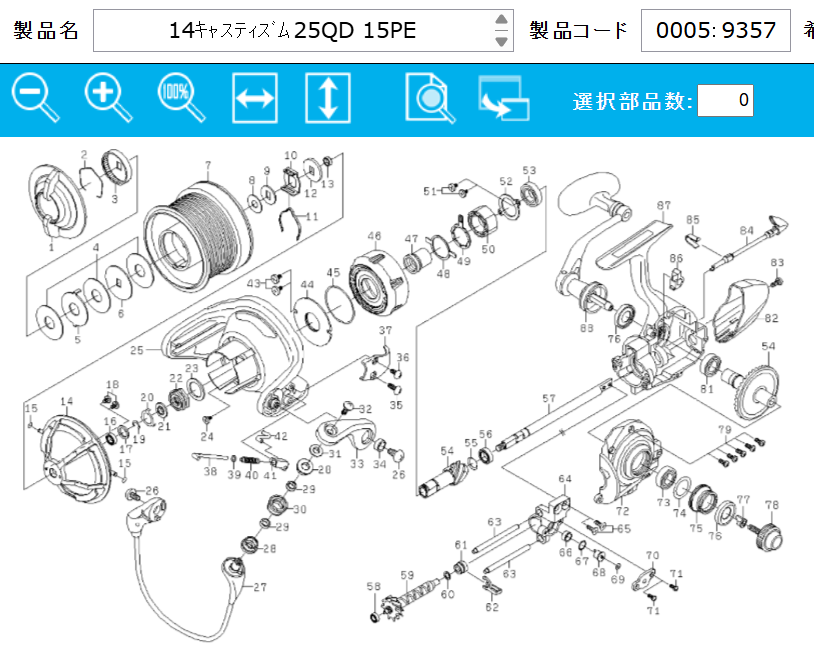814x660 pixels.
Task: Select part number 82 cover label
Action: tap(771, 318)
